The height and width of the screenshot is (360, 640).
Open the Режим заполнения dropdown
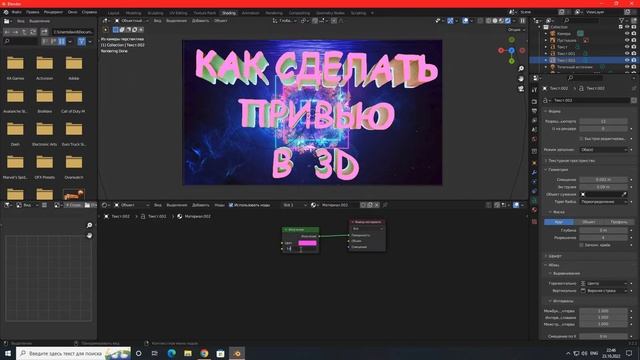(603, 150)
